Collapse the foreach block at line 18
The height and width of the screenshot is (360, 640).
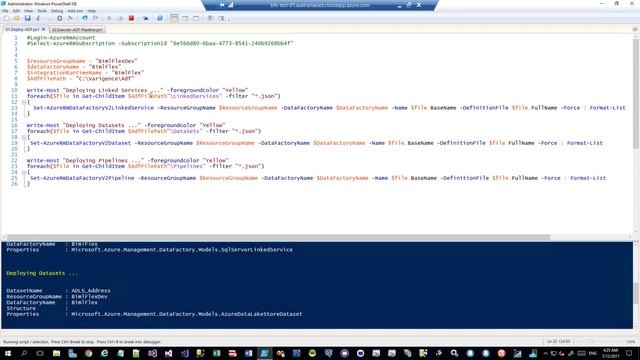pos(24,137)
